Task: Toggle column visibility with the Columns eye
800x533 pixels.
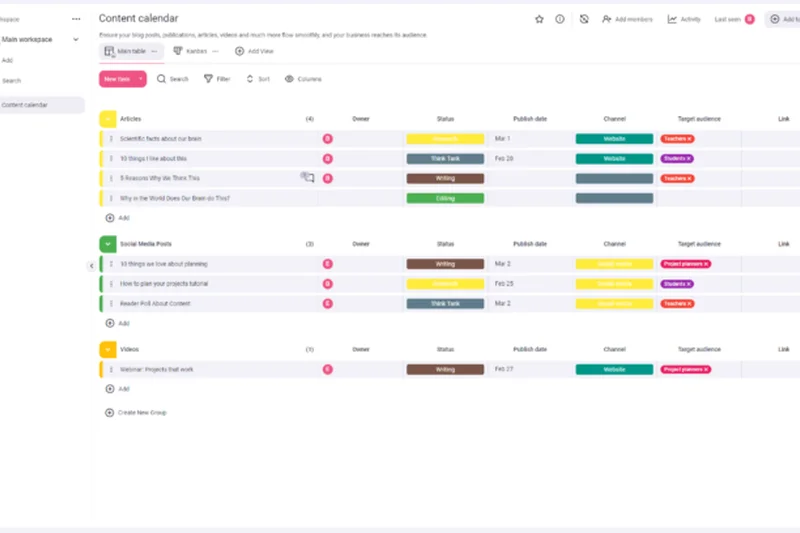Action: (x=289, y=79)
